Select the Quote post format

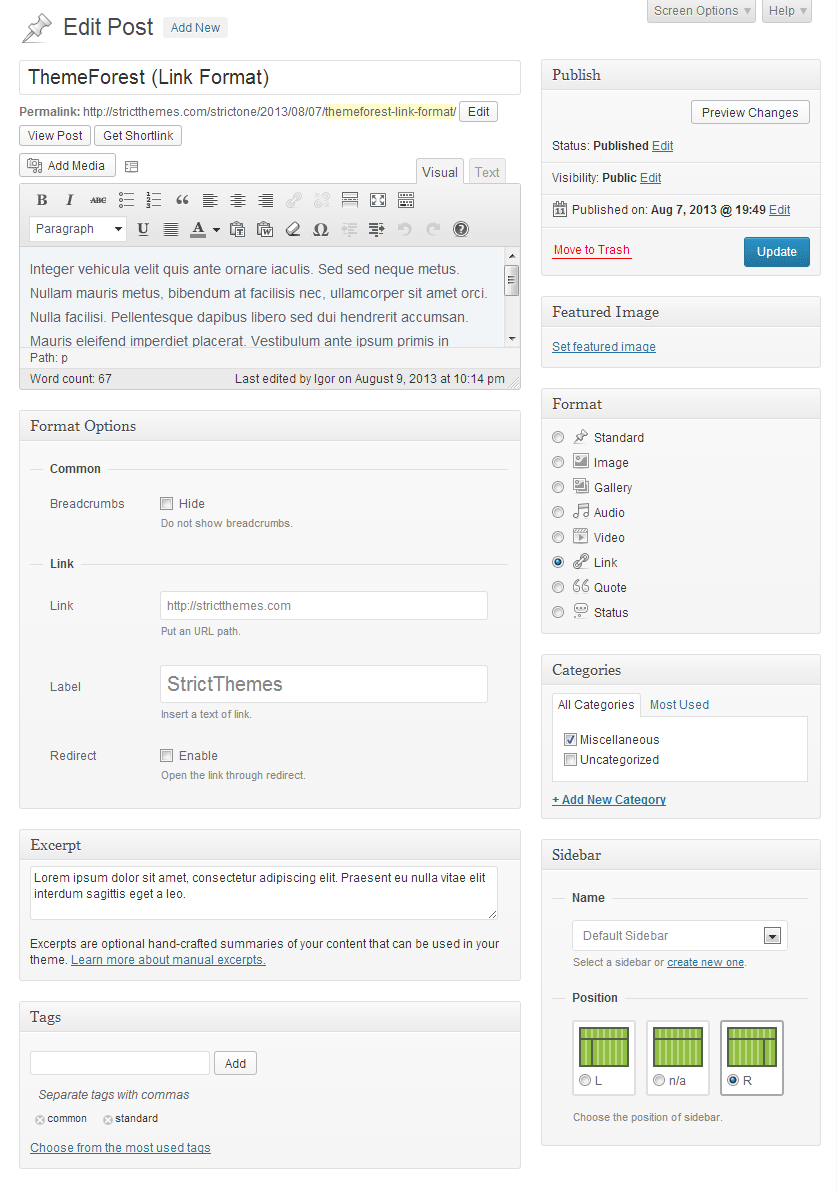click(x=558, y=587)
